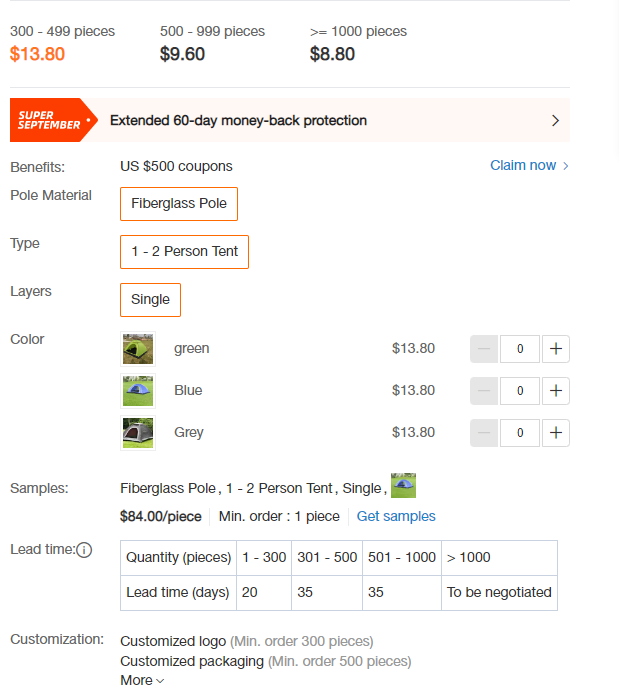The width and height of the screenshot is (619, 700).
Task: Click the green tent color thumbnail
Action: click(138, 349)
